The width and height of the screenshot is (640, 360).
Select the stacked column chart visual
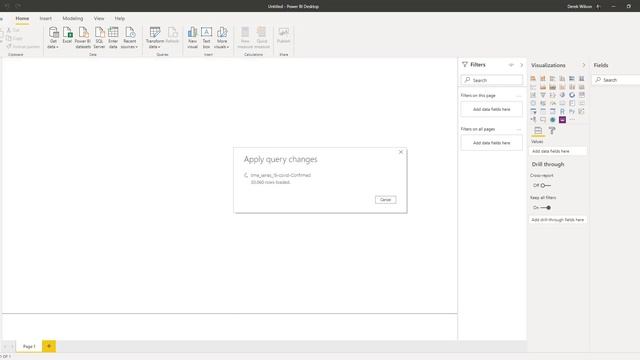[x=543, y=78]
